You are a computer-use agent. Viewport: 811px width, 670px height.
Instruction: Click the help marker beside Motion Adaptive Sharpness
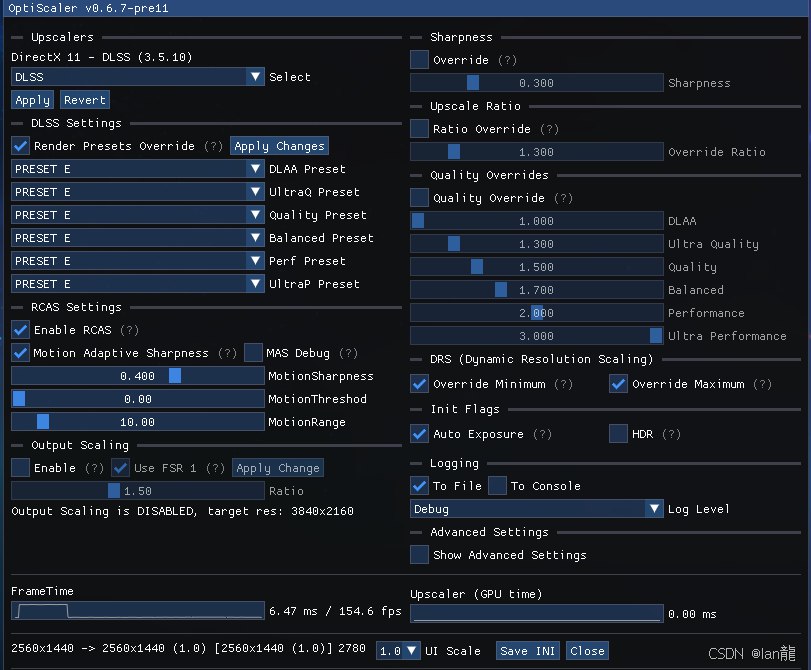click(x=227, y=353)
